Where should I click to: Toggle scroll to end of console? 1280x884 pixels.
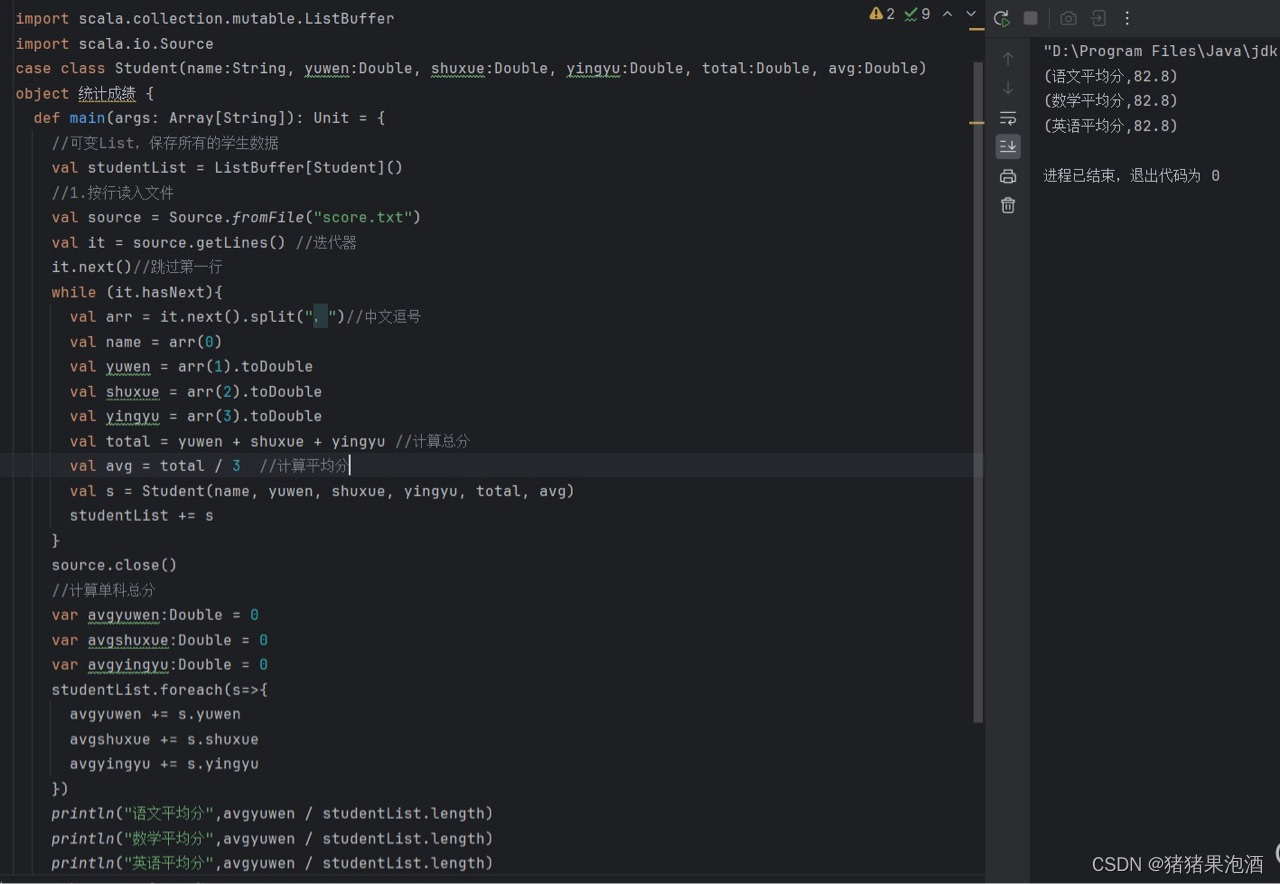[x=1008, y=147]
